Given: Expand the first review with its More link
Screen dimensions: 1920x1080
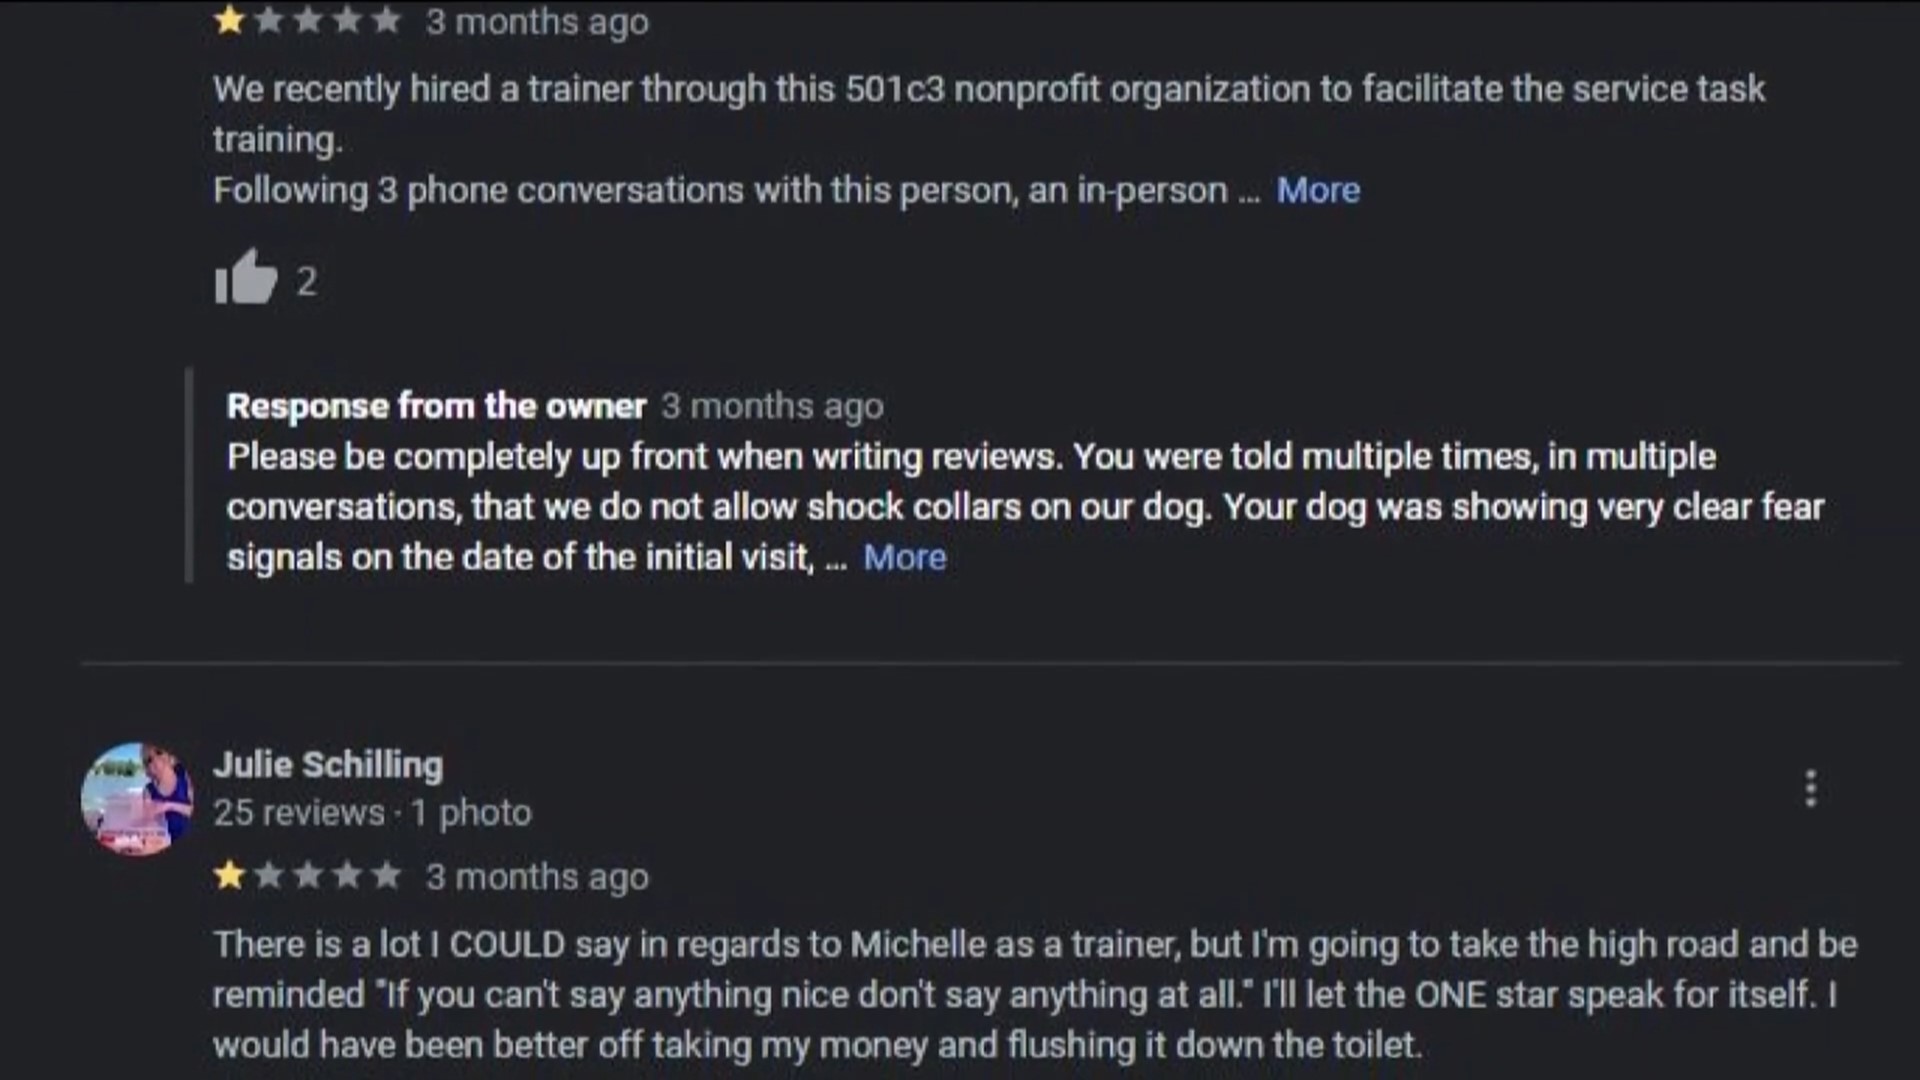Looking at the screenshot, I should [1317, 190].
